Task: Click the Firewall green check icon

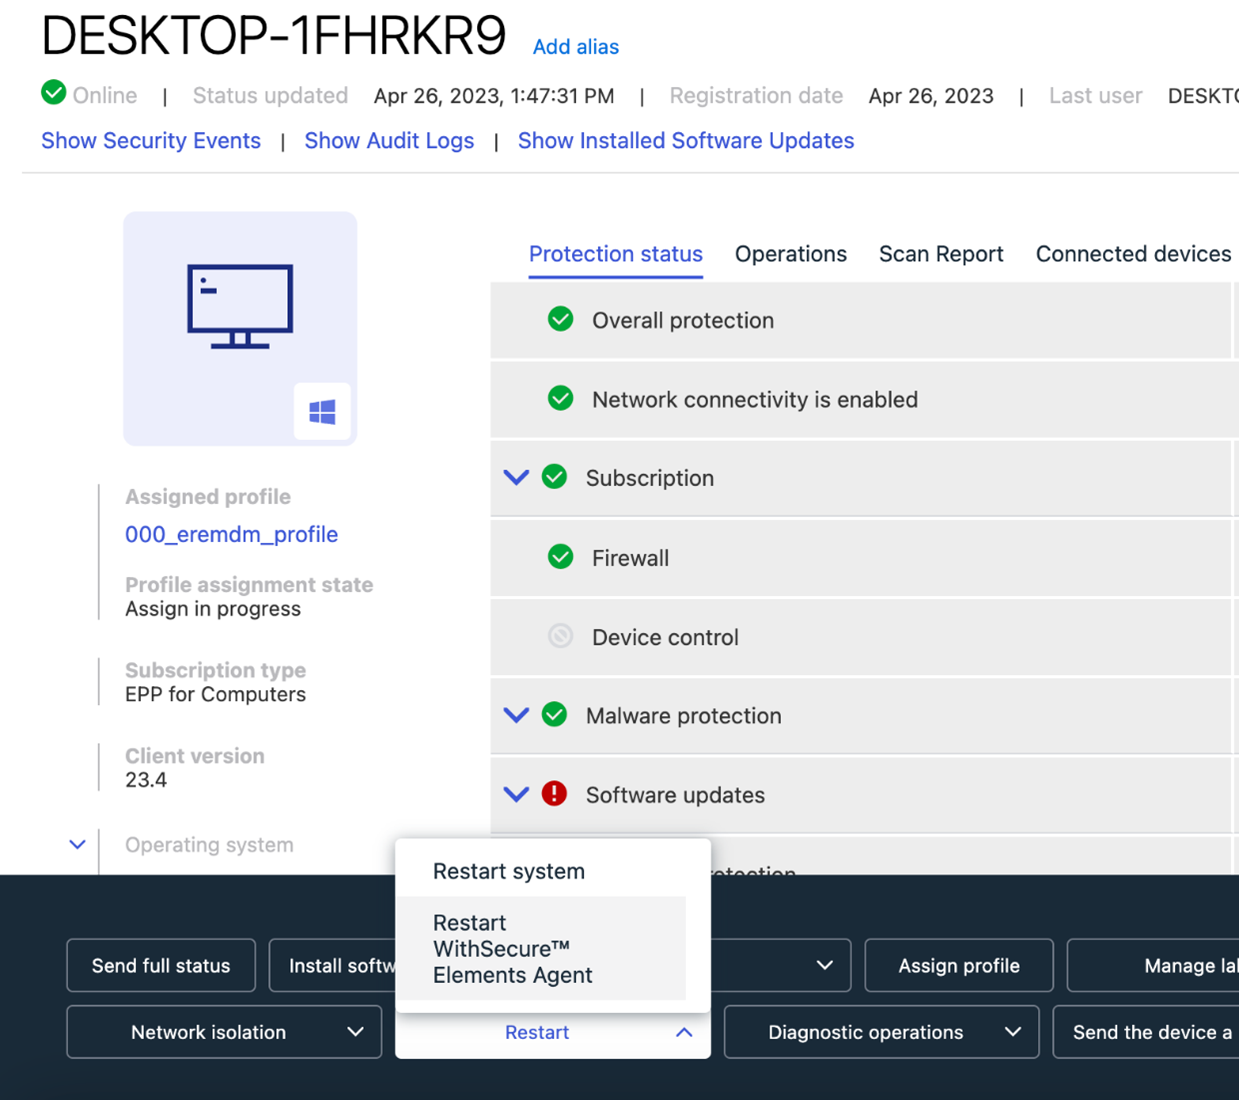Action: coord(561,557)
